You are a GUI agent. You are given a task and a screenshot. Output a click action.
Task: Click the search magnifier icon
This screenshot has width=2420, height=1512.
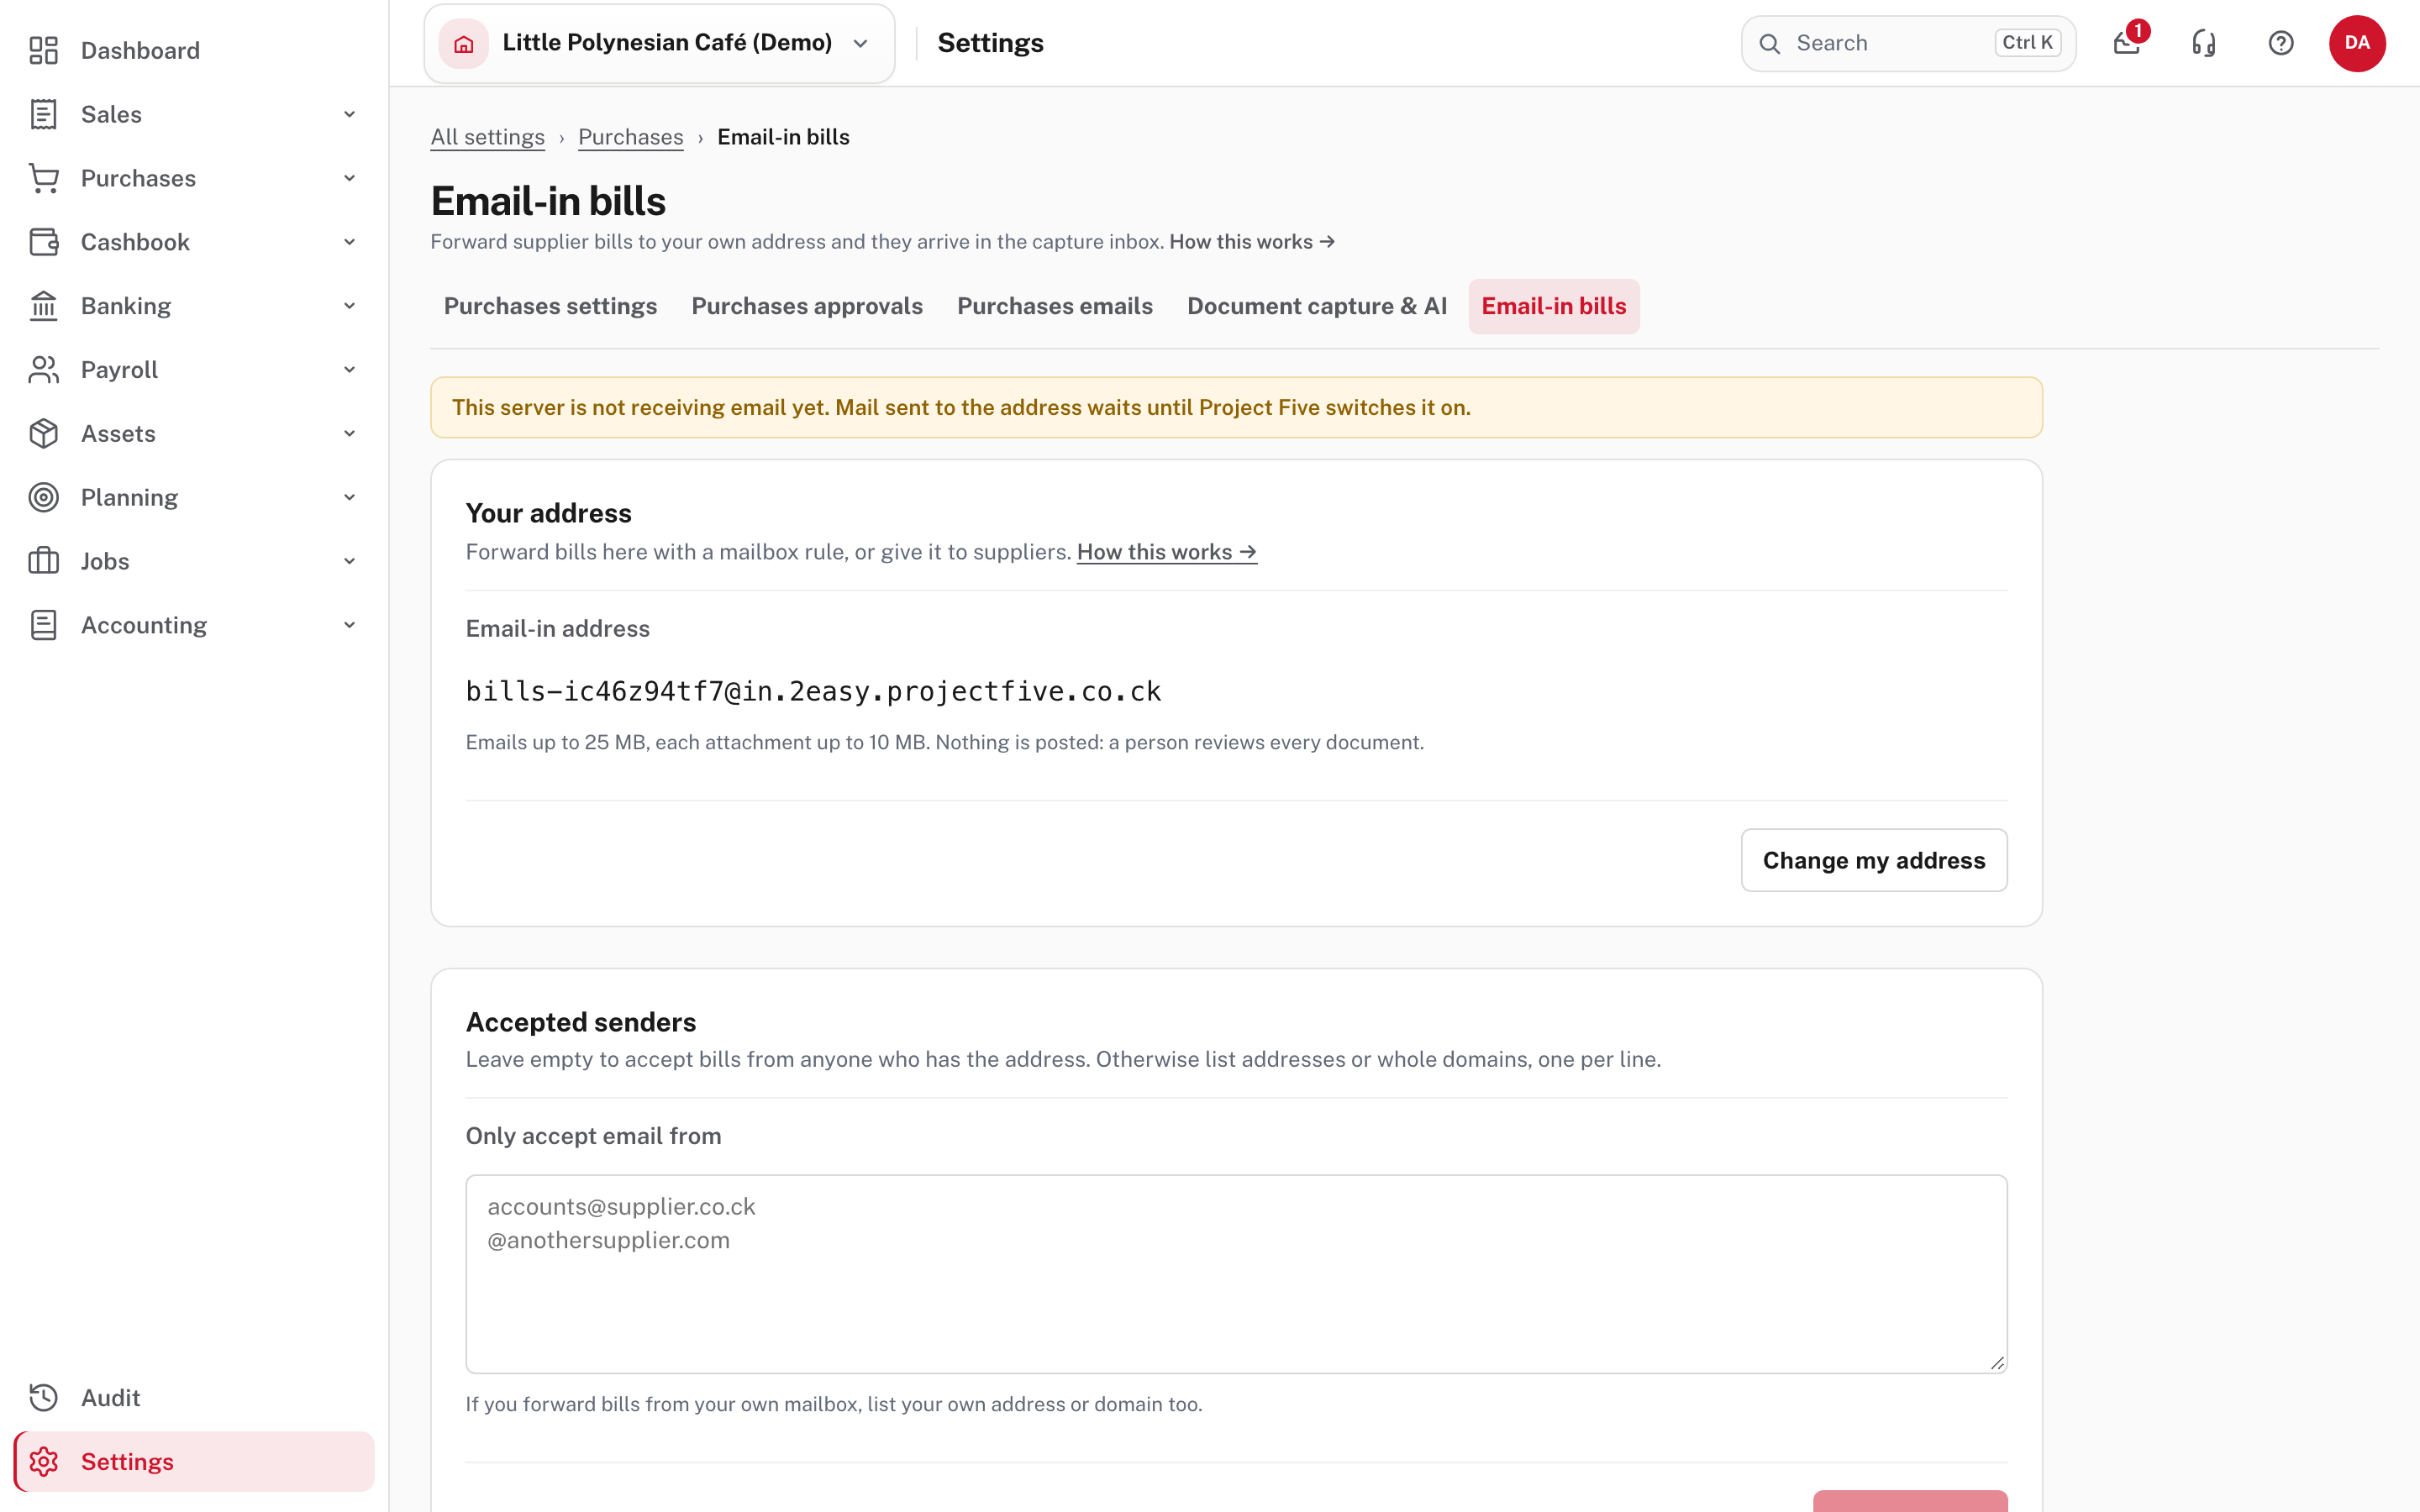click(1770, 43)
